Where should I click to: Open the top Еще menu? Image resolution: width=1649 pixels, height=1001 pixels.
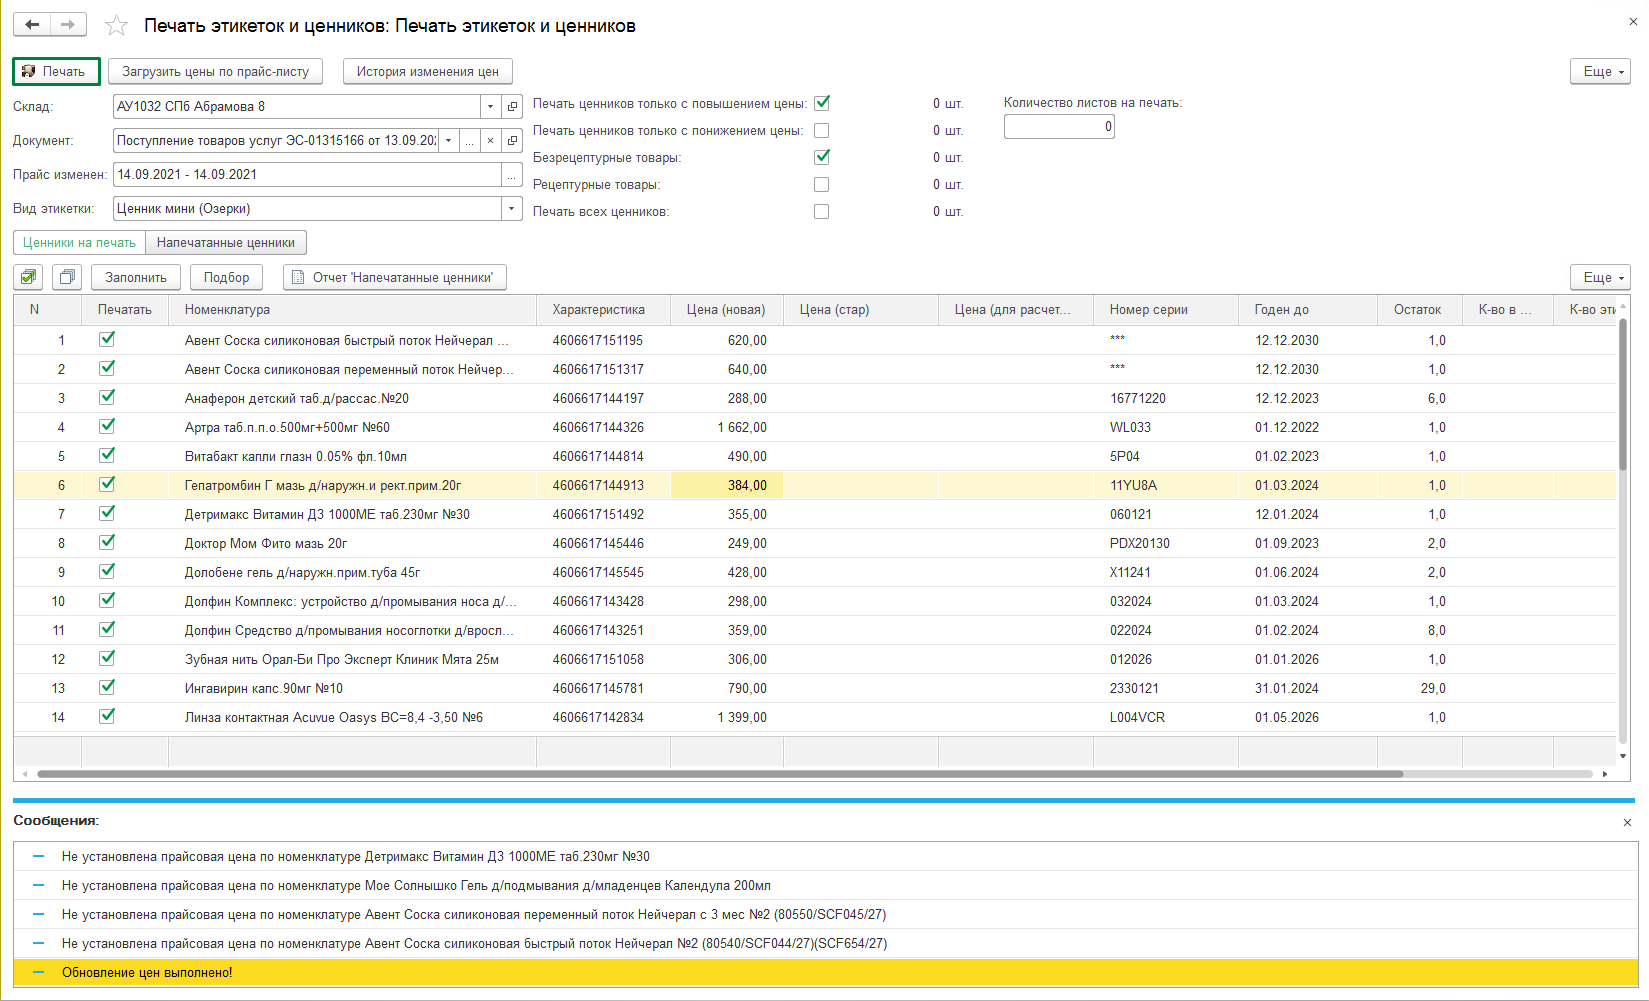(1600, 72)
